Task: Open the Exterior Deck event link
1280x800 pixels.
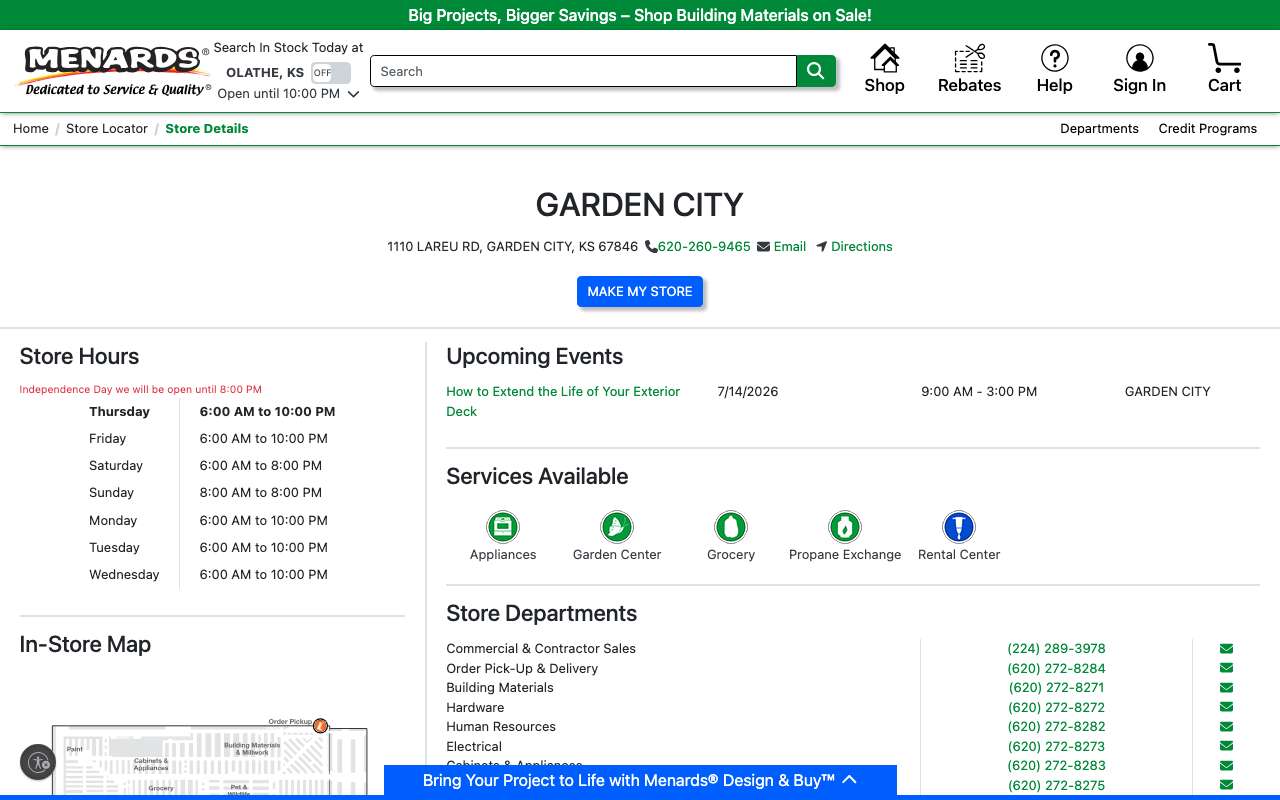Action: pyautogui.click(x=563, y=401)
